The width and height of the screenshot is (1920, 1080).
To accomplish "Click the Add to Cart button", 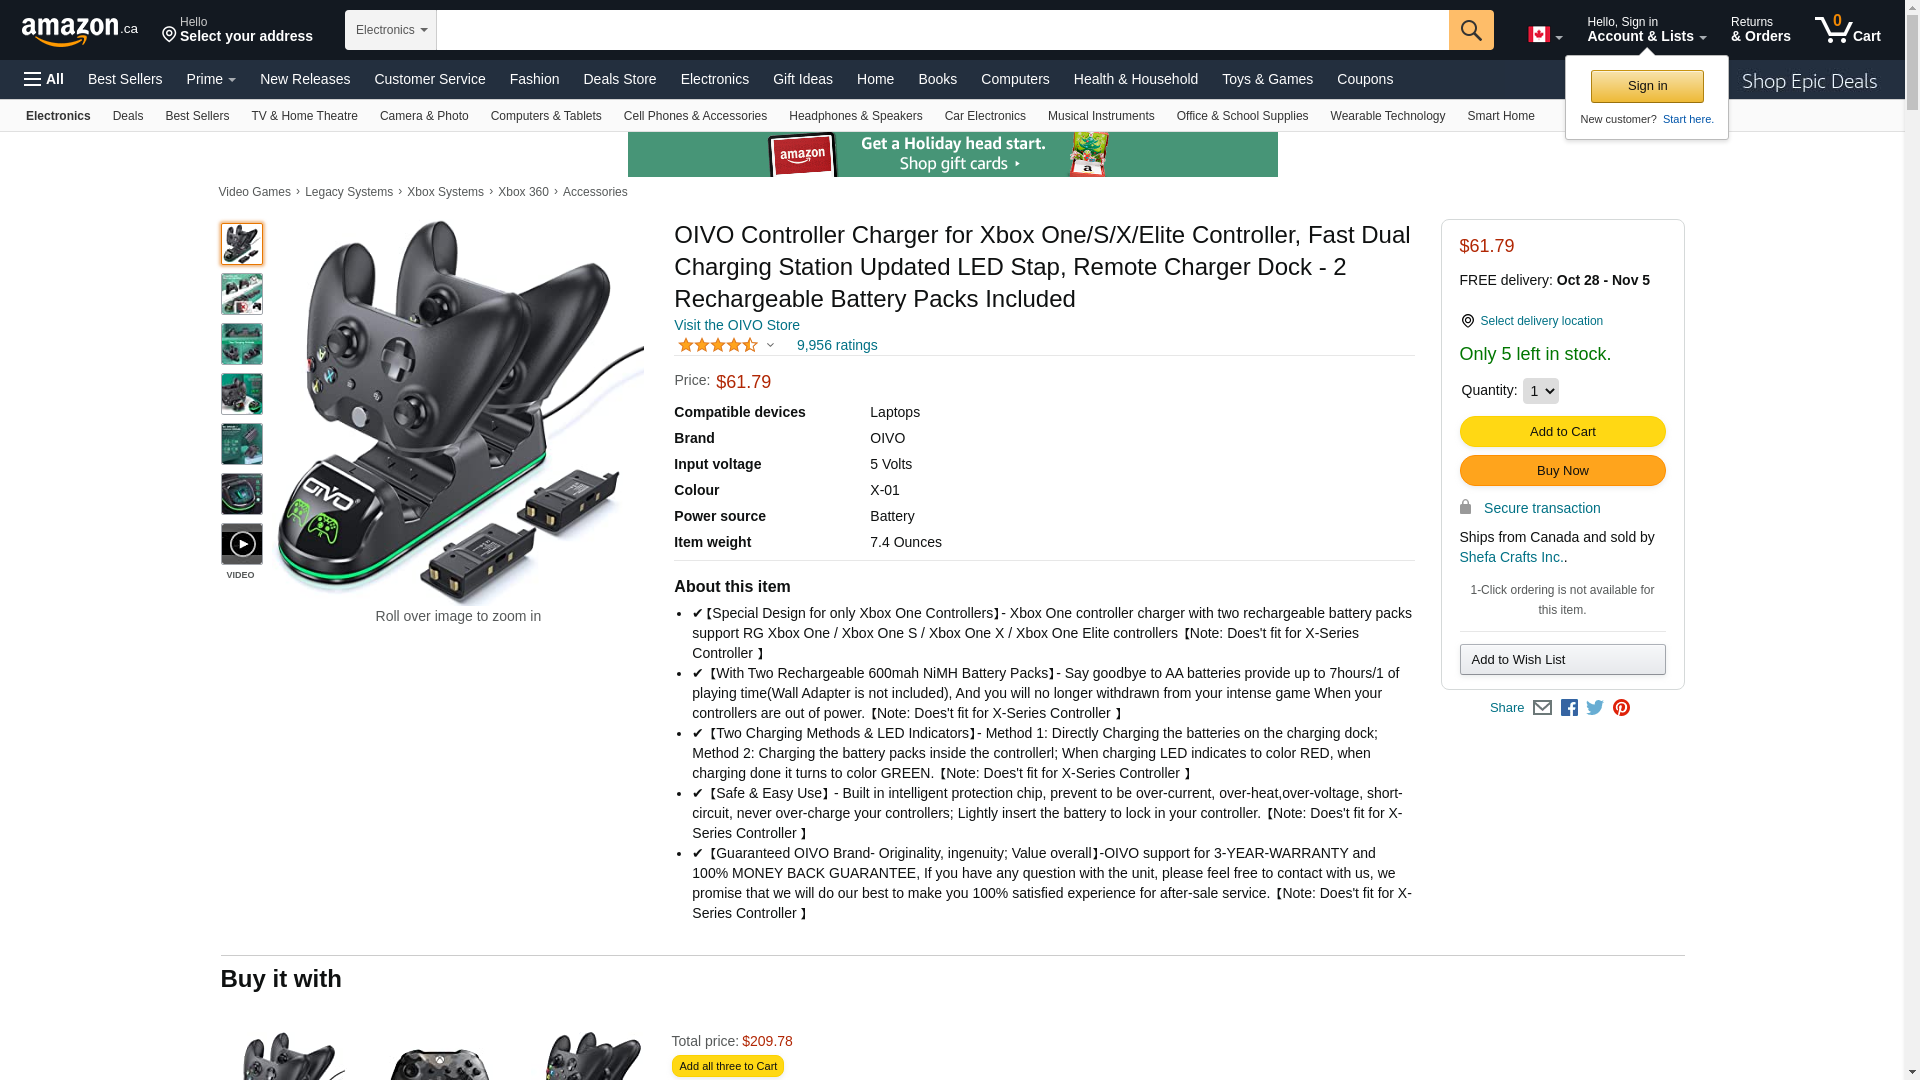I will coord(1562,432).
